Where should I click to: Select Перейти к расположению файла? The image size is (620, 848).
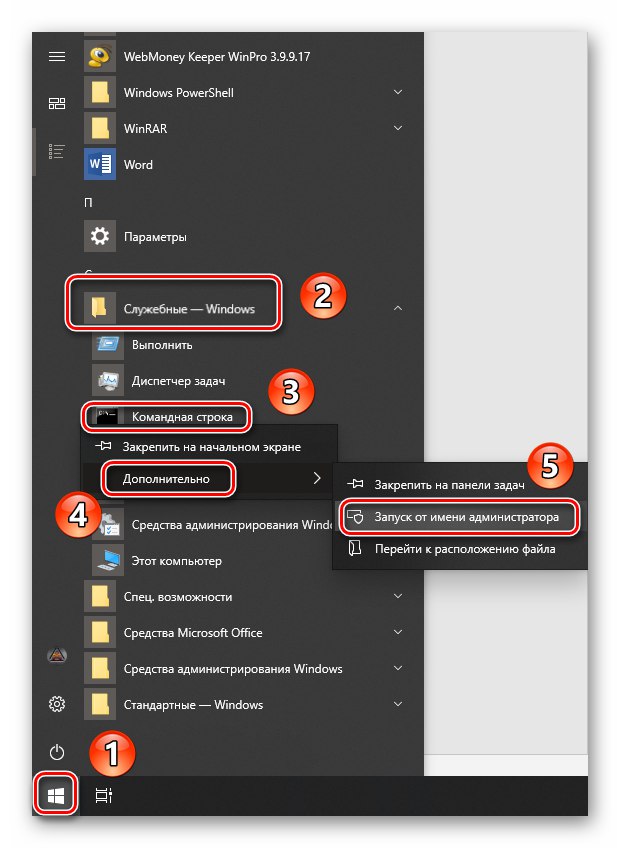pyautogui.click(x=460, y=549)
